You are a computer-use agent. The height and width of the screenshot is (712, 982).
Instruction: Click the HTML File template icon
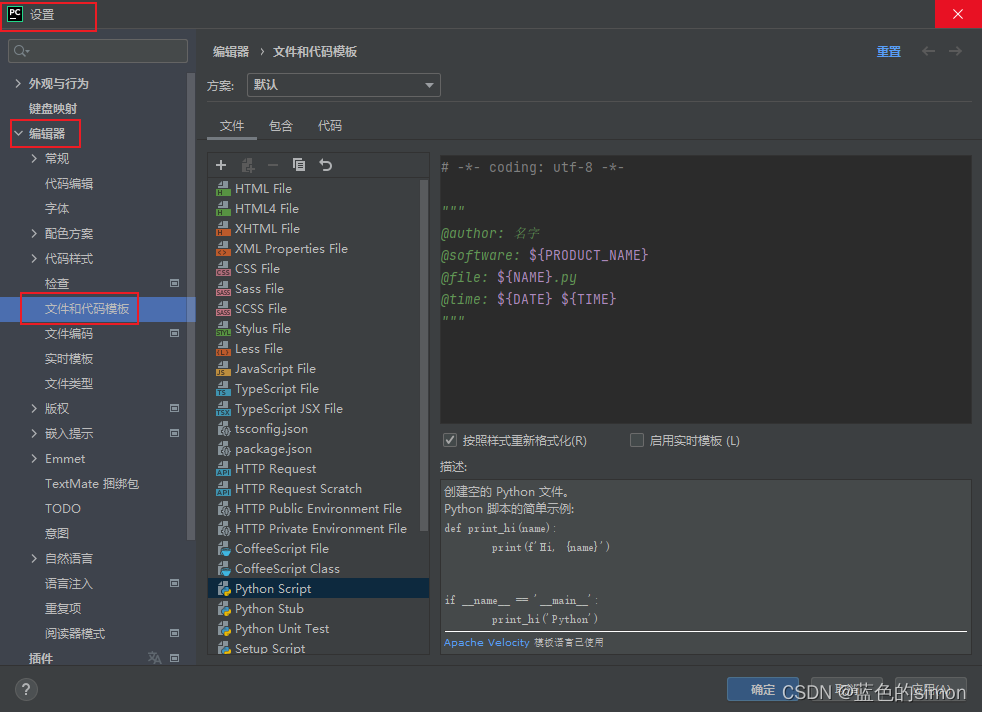tap(224, 188)
